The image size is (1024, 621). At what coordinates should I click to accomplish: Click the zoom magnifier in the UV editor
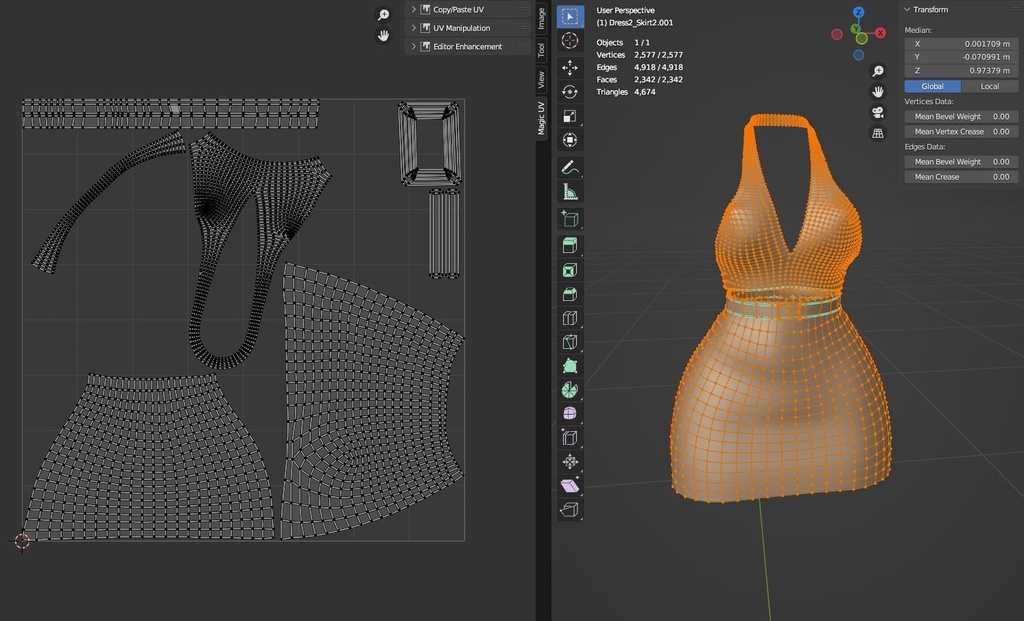click(x=382, y=15)
